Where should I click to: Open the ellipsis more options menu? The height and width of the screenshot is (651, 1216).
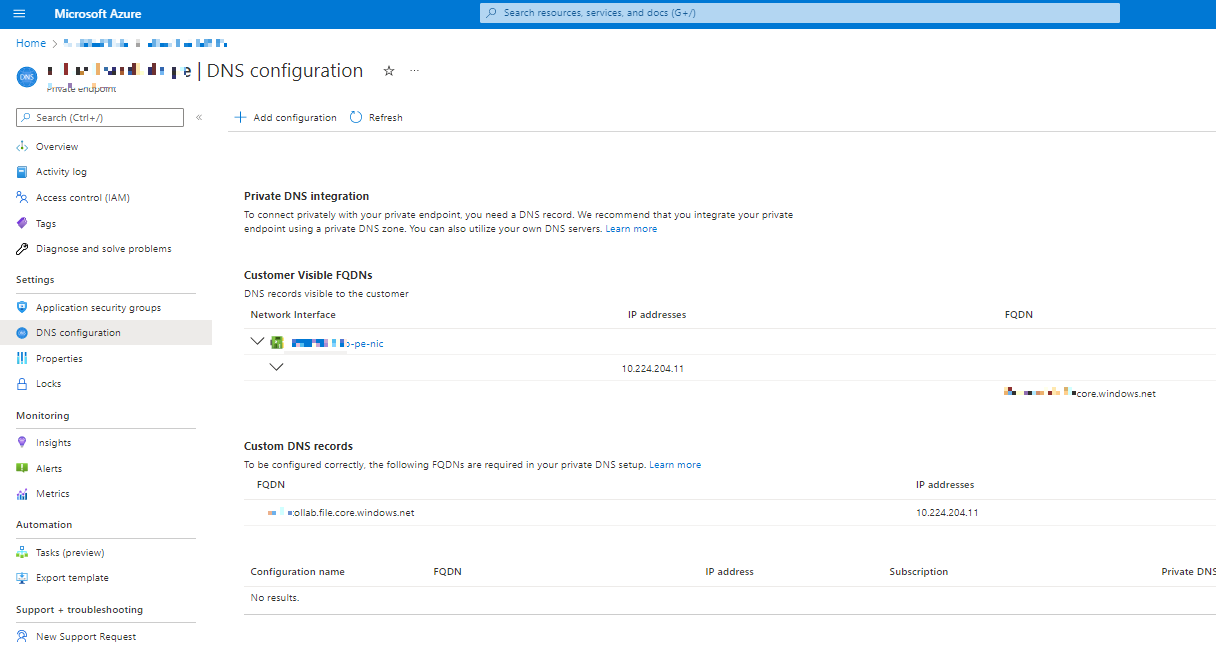(x=415, y=71)
